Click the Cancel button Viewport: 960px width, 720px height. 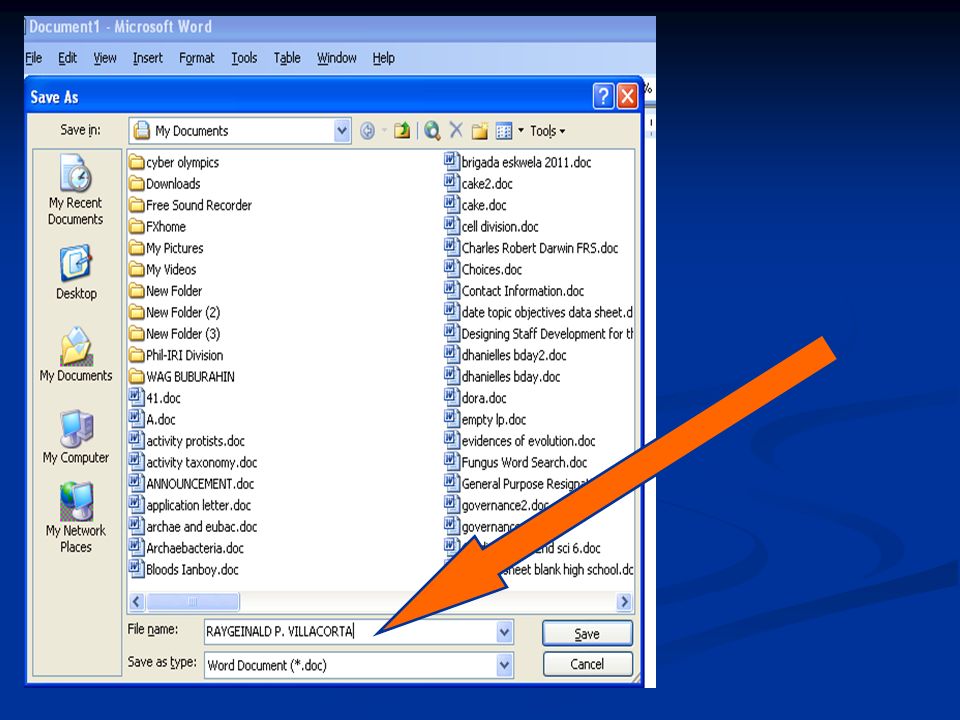tap(587, 664)
